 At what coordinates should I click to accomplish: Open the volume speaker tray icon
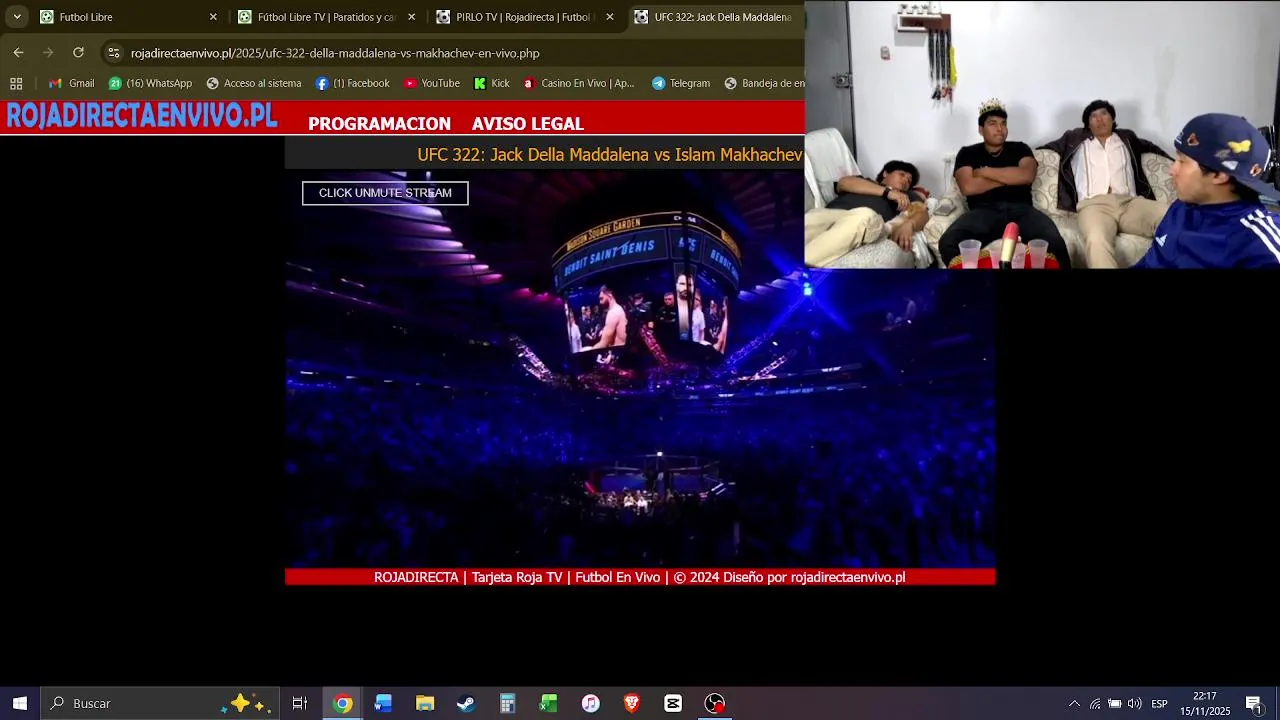(x=1134, y=703)
